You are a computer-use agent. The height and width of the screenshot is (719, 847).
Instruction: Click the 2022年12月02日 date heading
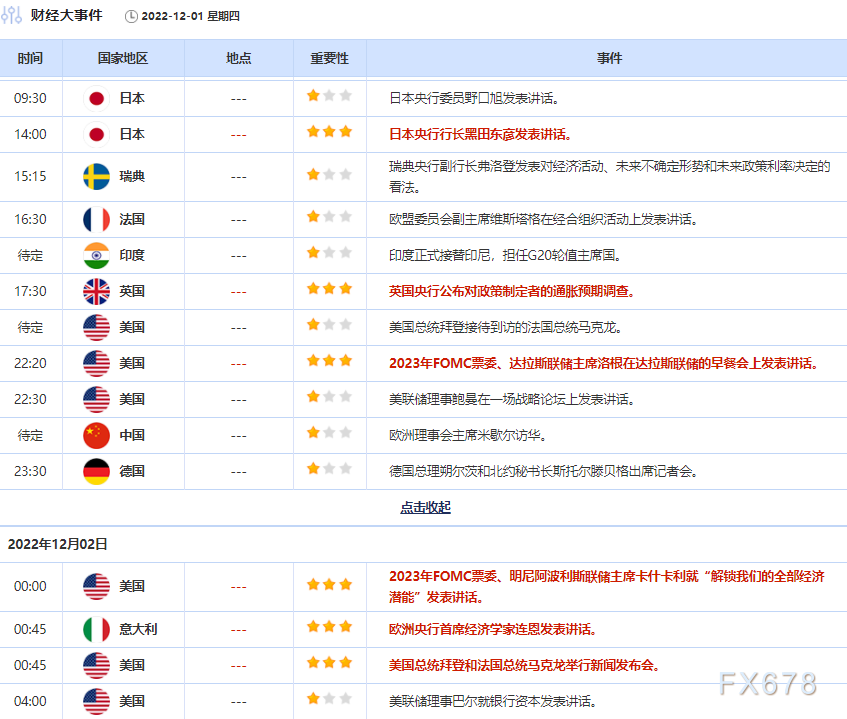point(58,544)
